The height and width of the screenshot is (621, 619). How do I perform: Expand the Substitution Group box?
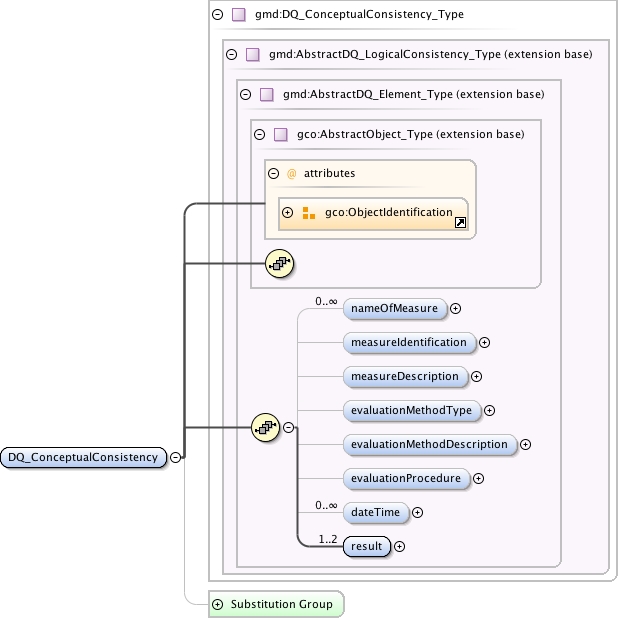[217, 604]
